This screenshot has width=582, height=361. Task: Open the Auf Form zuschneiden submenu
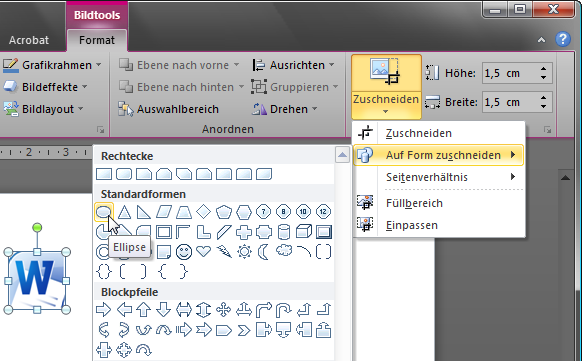(438, 155)
